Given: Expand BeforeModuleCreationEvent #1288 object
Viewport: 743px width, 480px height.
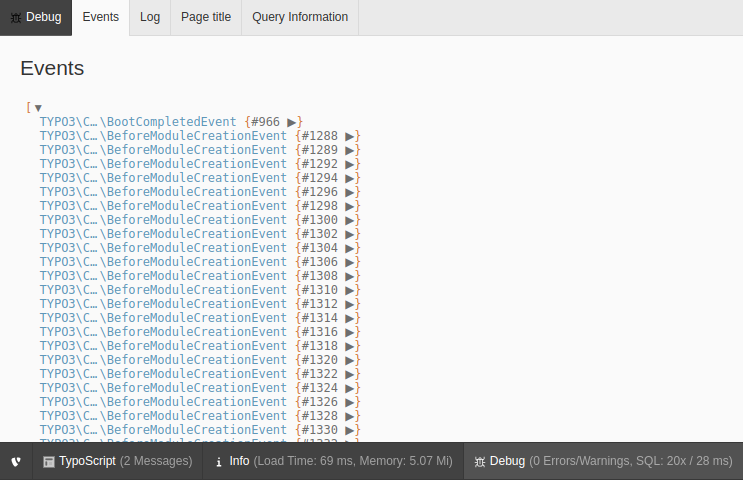Looking at the screenshot, I should tap(350, 136).
